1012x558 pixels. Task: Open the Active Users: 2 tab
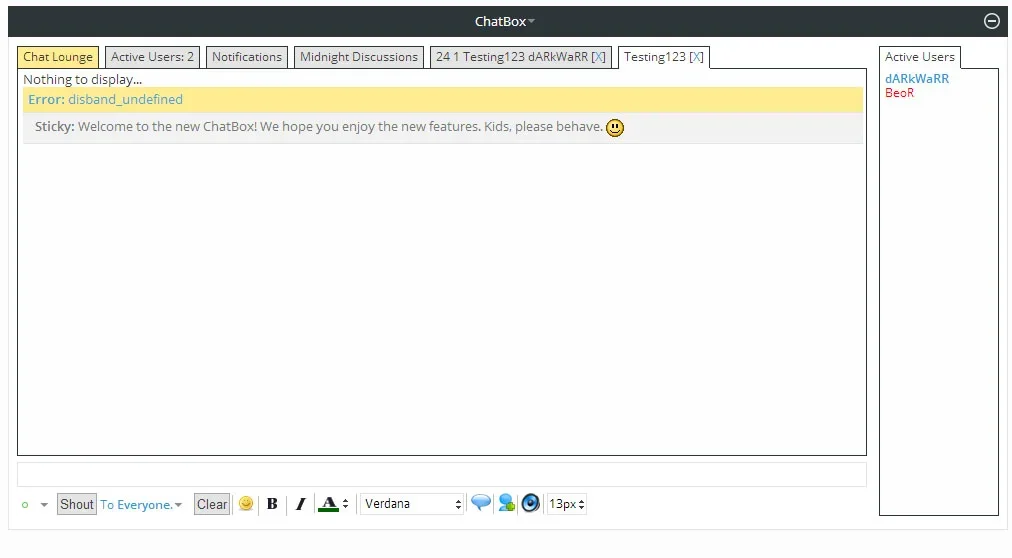(x=152, y=57)
